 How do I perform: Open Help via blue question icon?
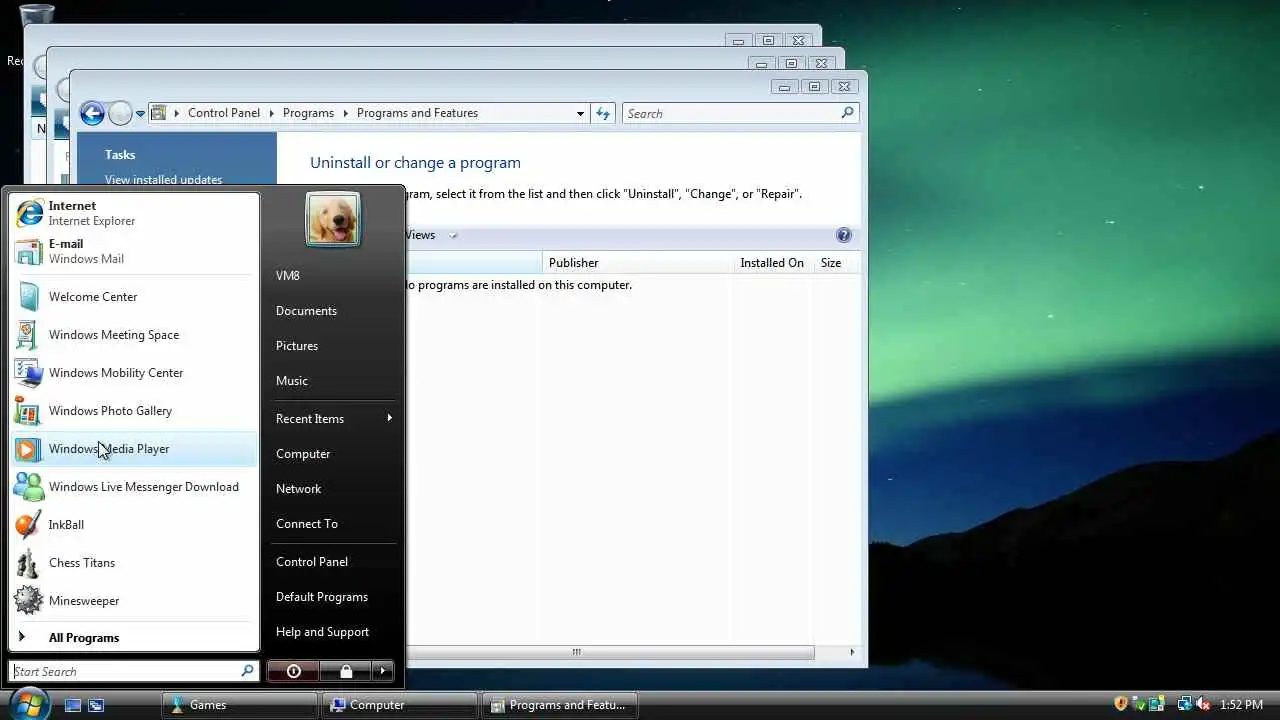pos(843,235)
